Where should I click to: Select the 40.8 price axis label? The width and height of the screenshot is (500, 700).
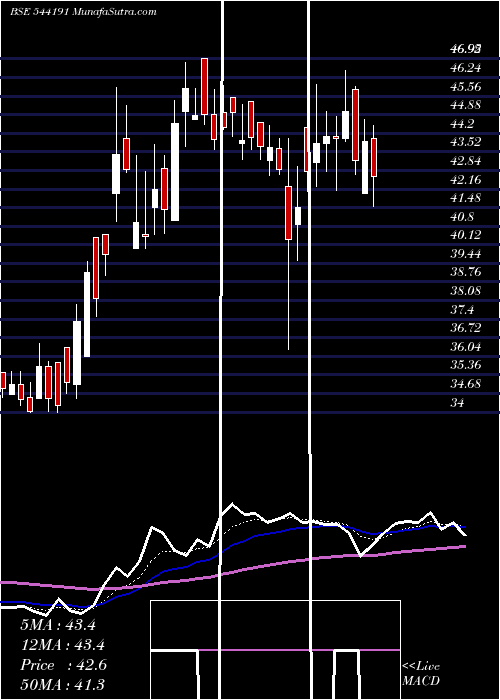[462, 217]
